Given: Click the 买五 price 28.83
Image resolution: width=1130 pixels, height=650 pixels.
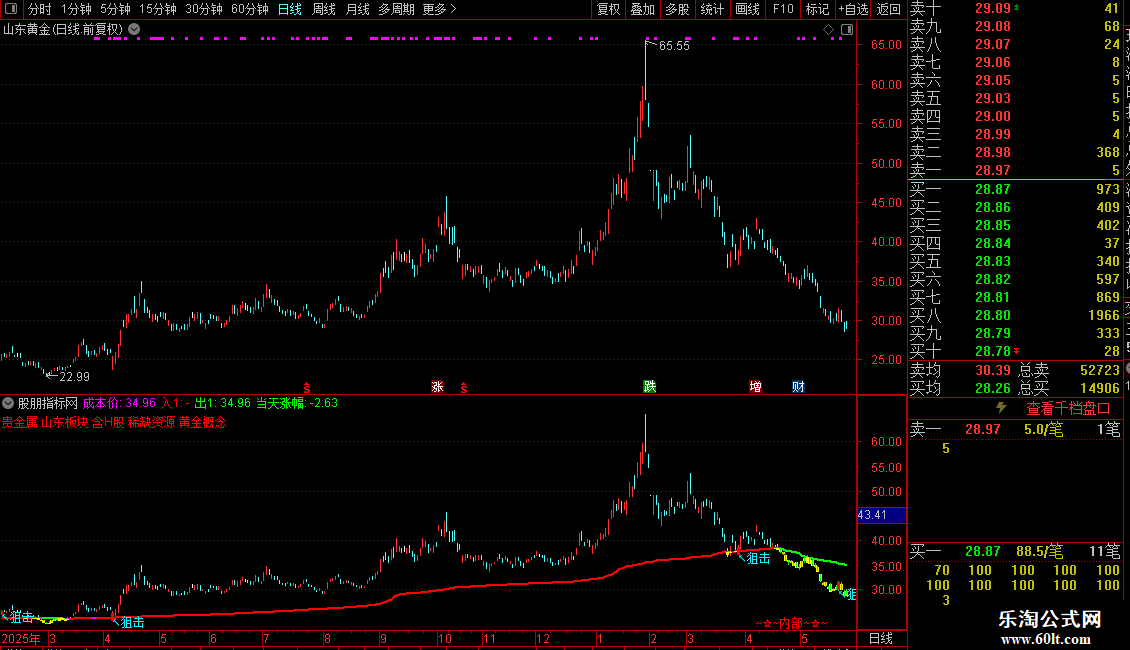Looking at the screenshot, I should tap(992, 262).
